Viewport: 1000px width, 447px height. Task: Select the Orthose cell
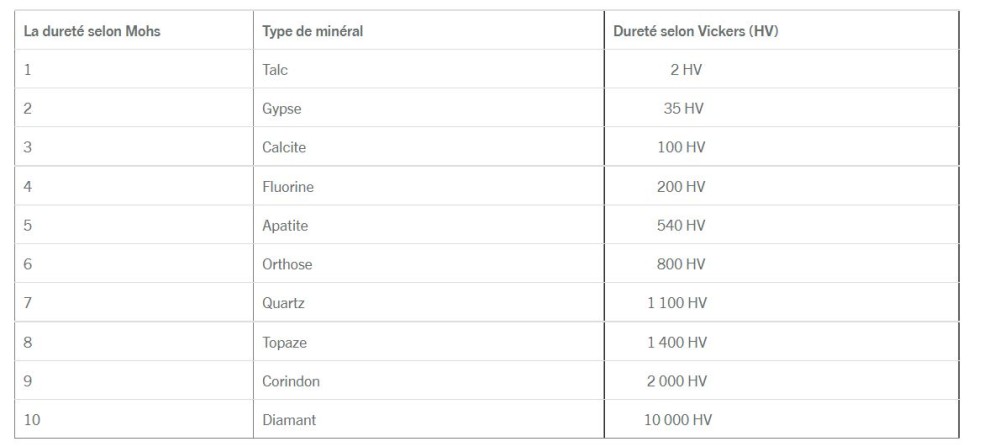[287, 265]
